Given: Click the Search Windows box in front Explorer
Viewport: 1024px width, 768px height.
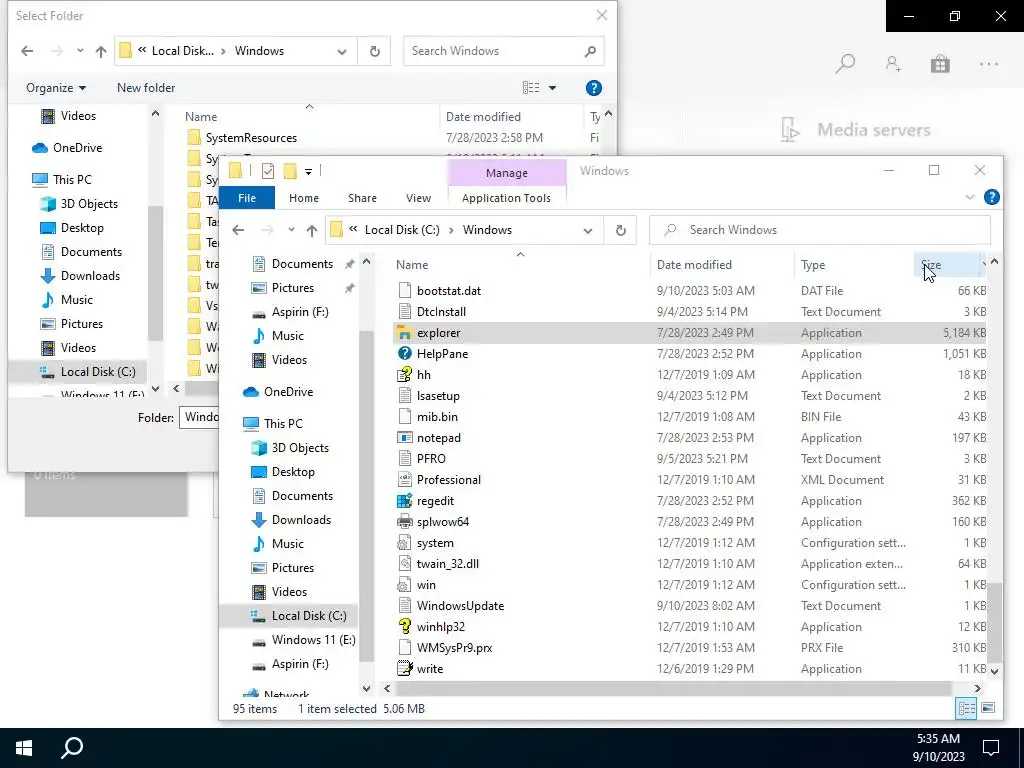Looking at the screenshot, I should click(820, 230).
